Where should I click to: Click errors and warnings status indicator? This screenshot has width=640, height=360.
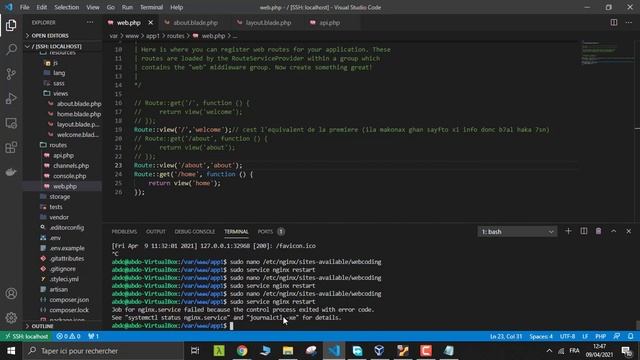68,336
